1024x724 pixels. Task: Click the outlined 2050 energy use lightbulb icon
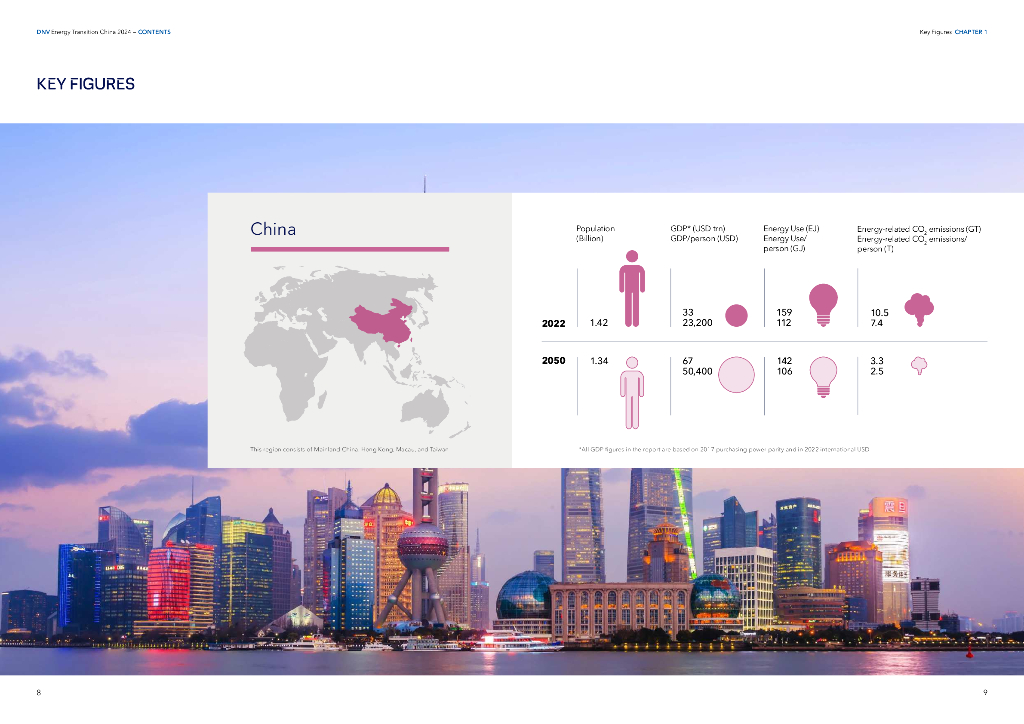click(x=823, y=377)
